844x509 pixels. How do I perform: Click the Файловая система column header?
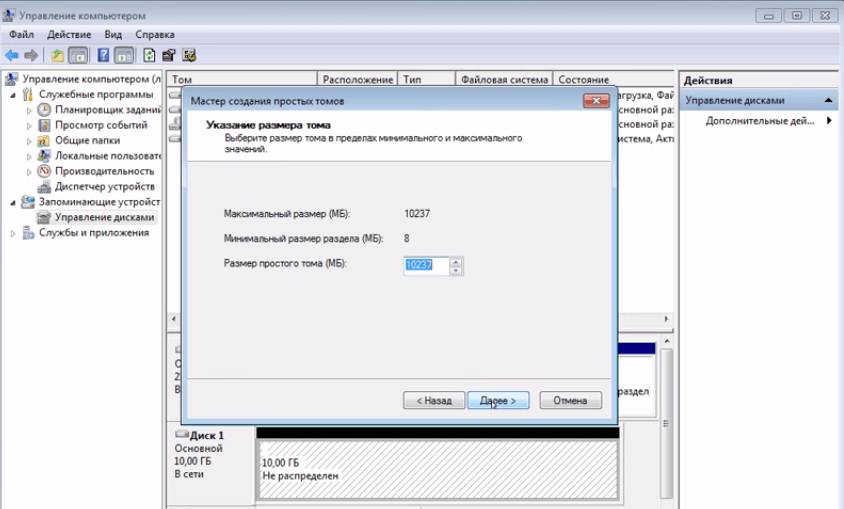pos(504,79)
